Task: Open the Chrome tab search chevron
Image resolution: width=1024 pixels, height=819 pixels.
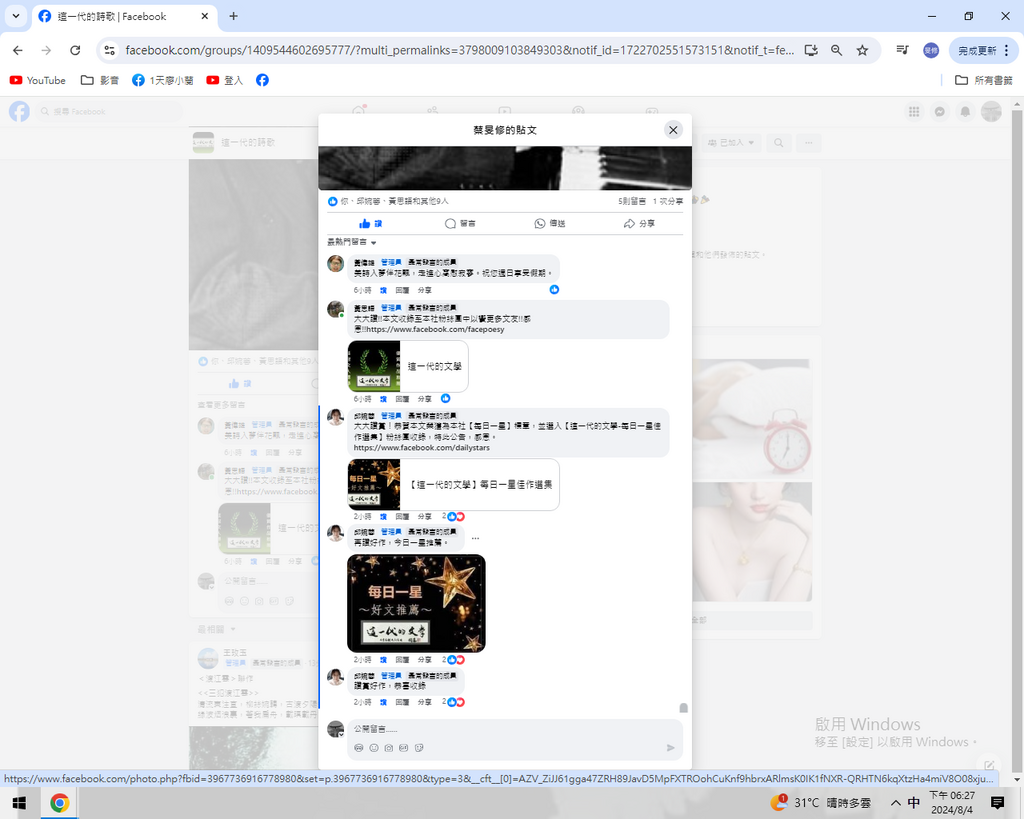Action: coord(16,16)
